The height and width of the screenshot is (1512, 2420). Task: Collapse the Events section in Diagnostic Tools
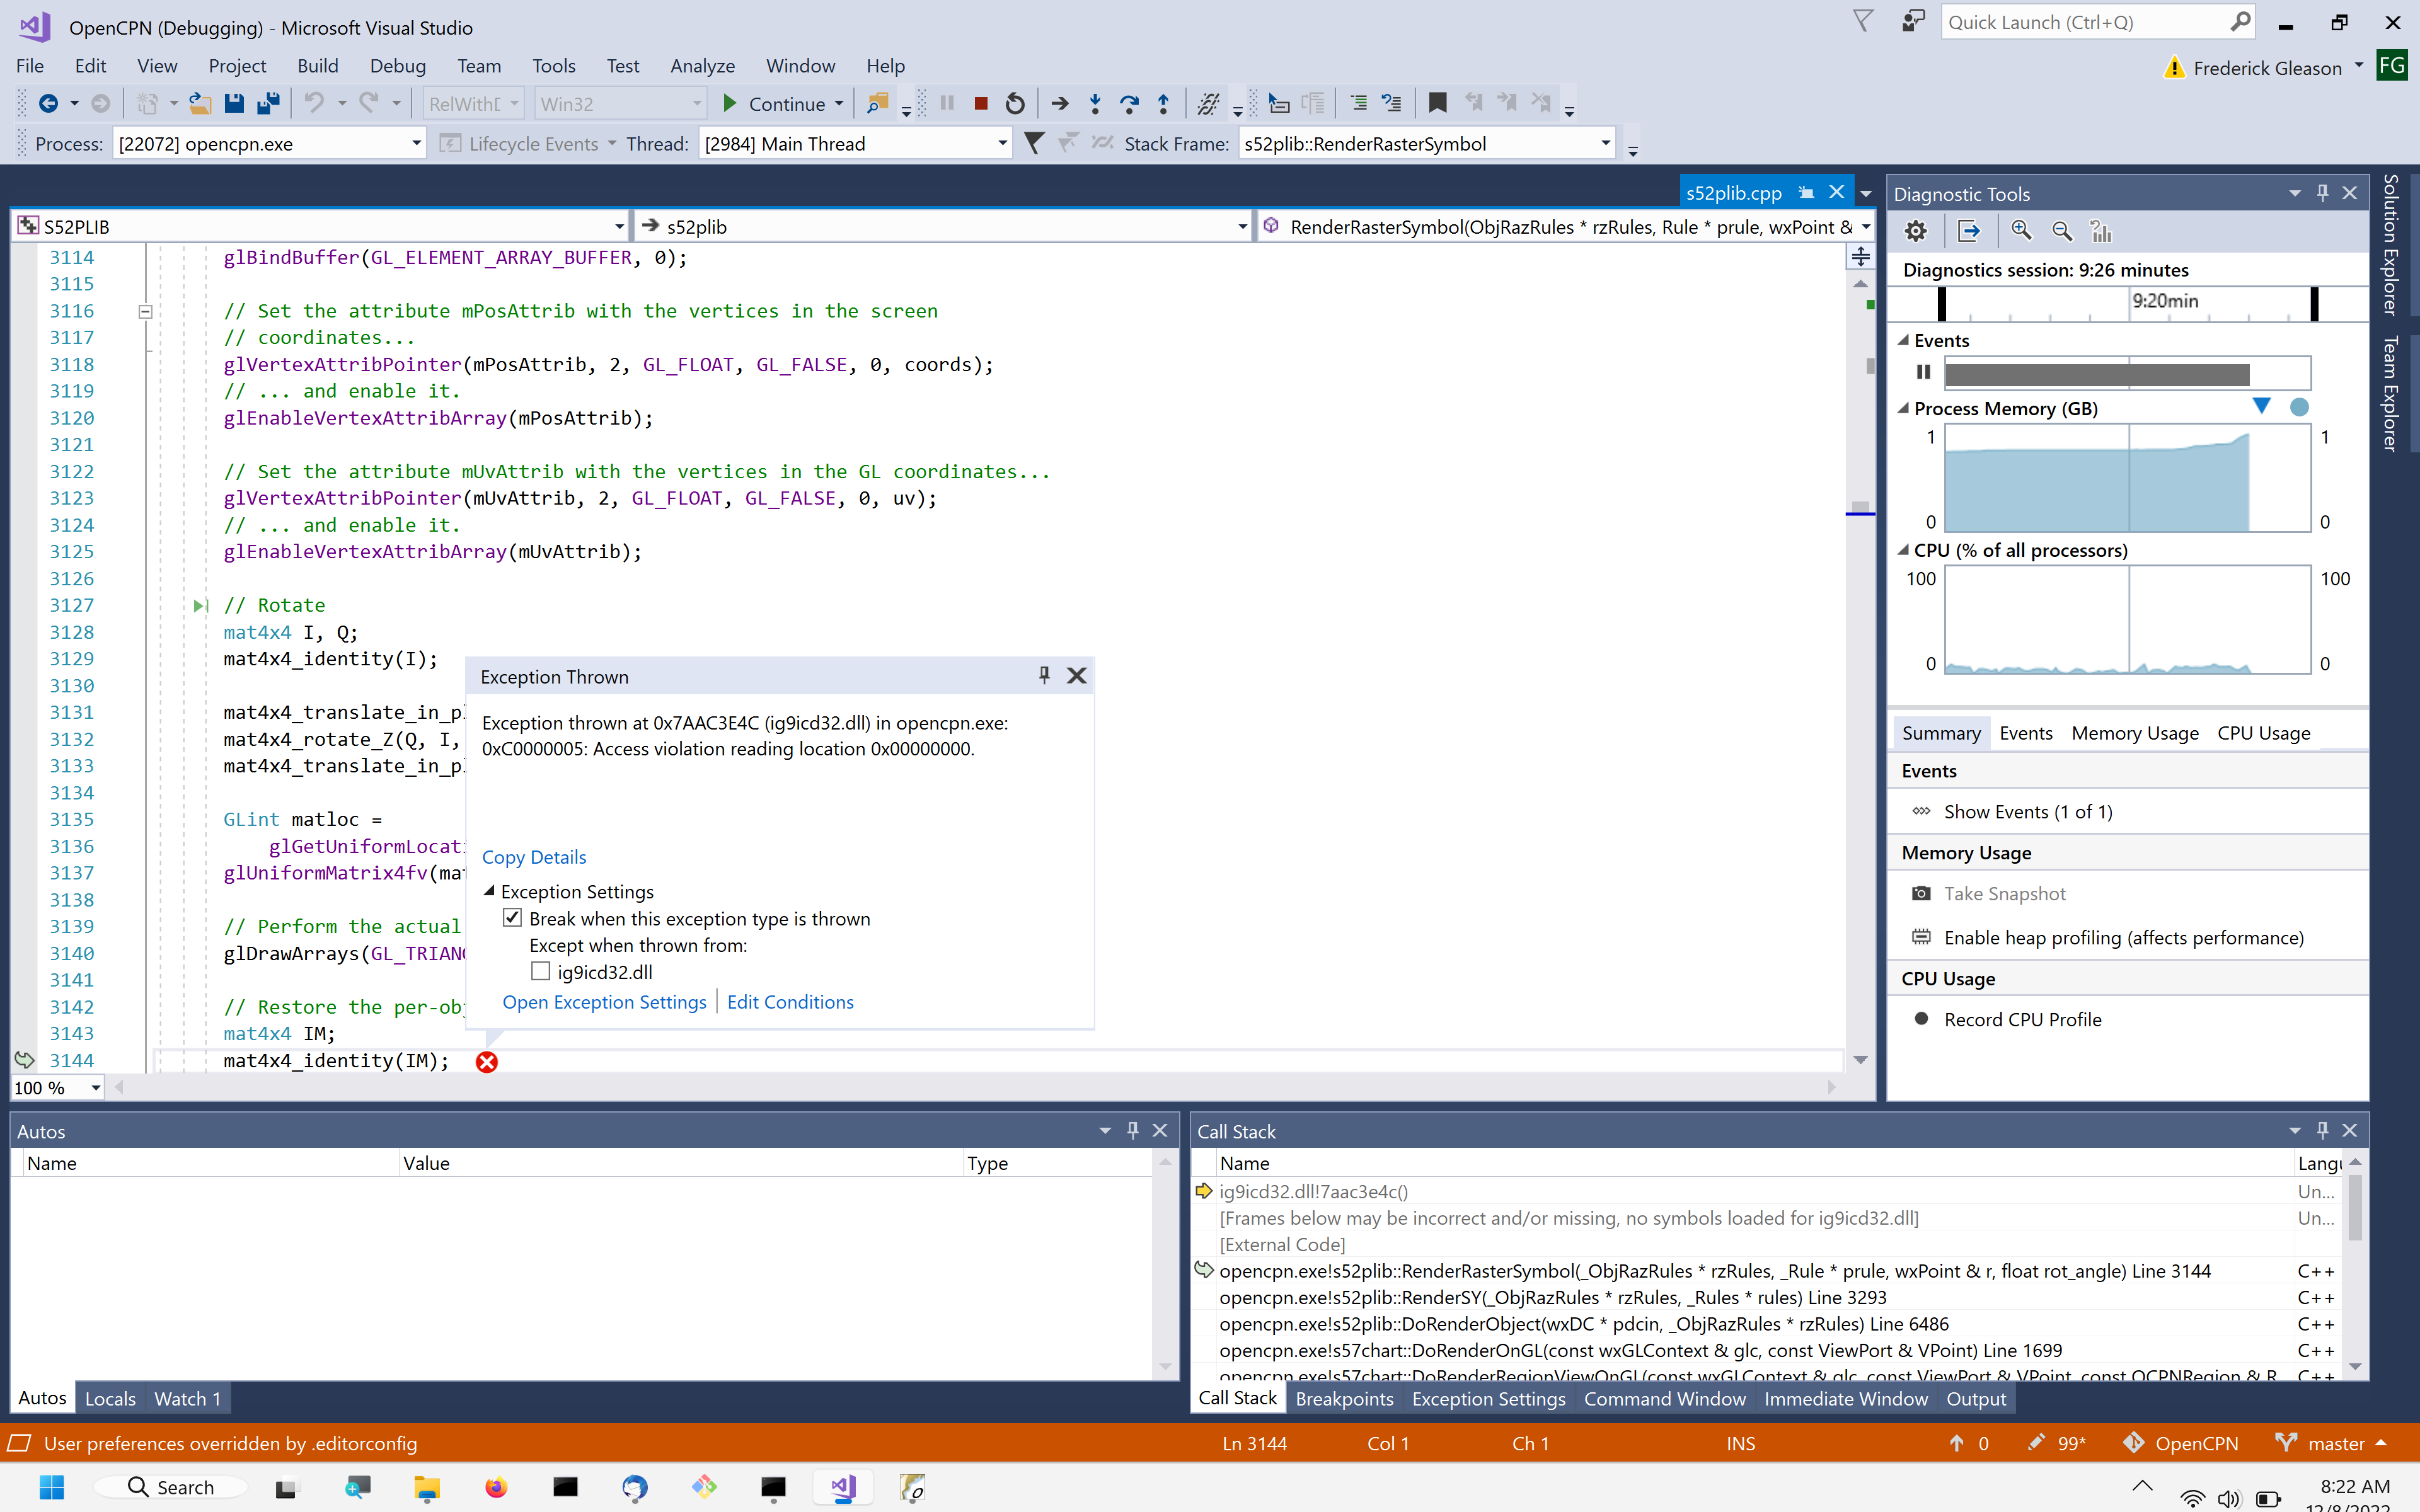(x=1903, y=340)
